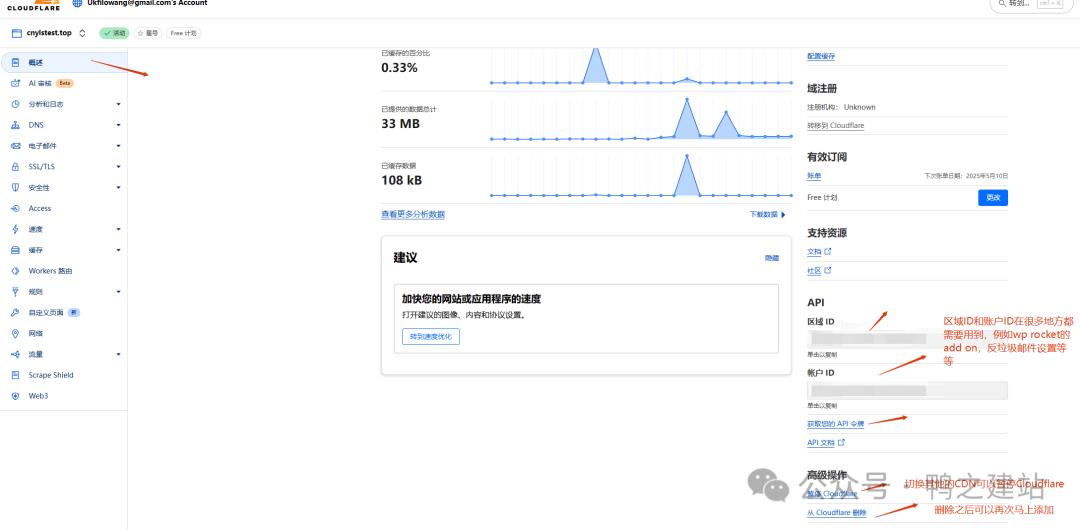The image size is (1080, 530).
Task: Click the 电子邮件 envelope icon
Action: 15,146
